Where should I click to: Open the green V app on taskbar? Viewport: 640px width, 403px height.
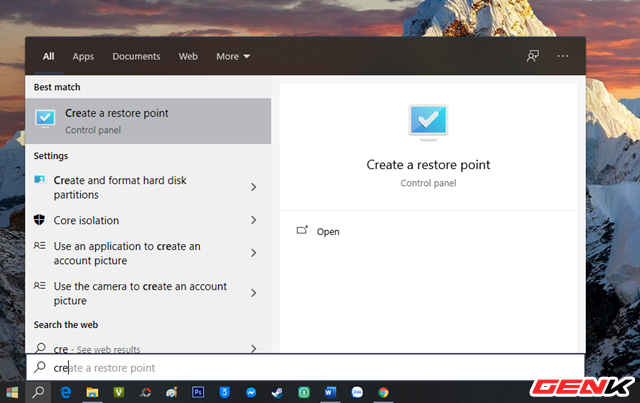click(x=119, y=392)
